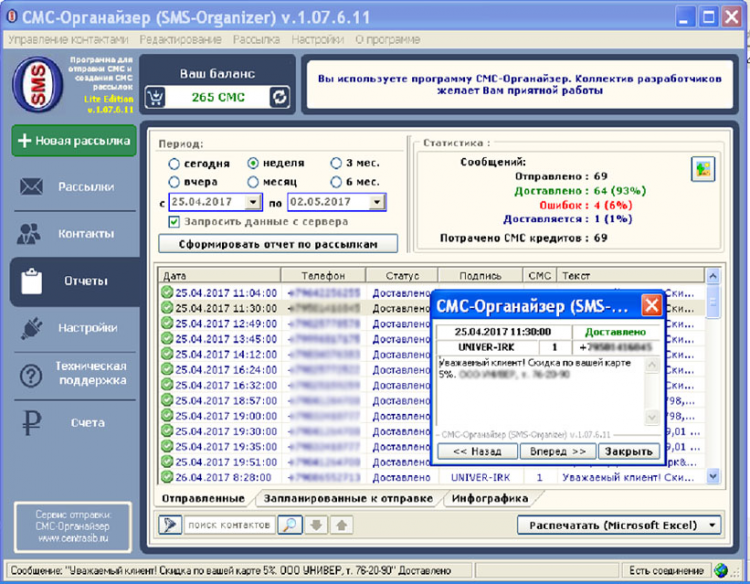Open О программе menu
Image resolution: width=750 pixels, height=584 pixels.
[387, 40]
